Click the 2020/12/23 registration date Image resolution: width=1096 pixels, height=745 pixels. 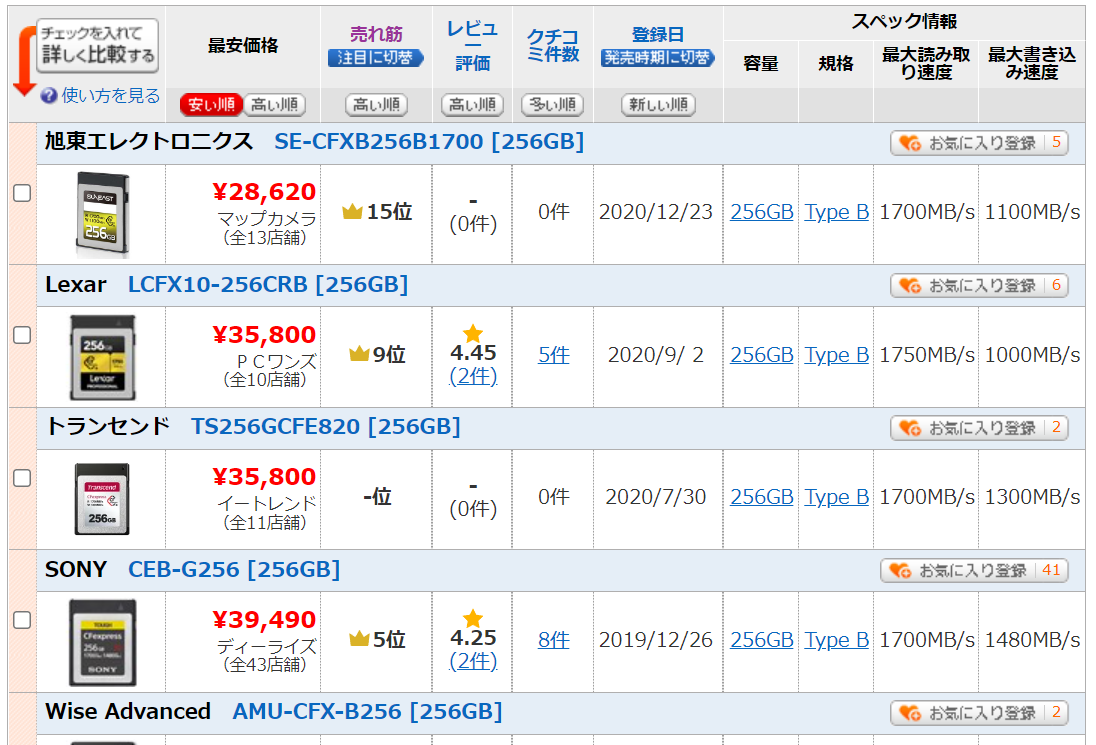656,212
